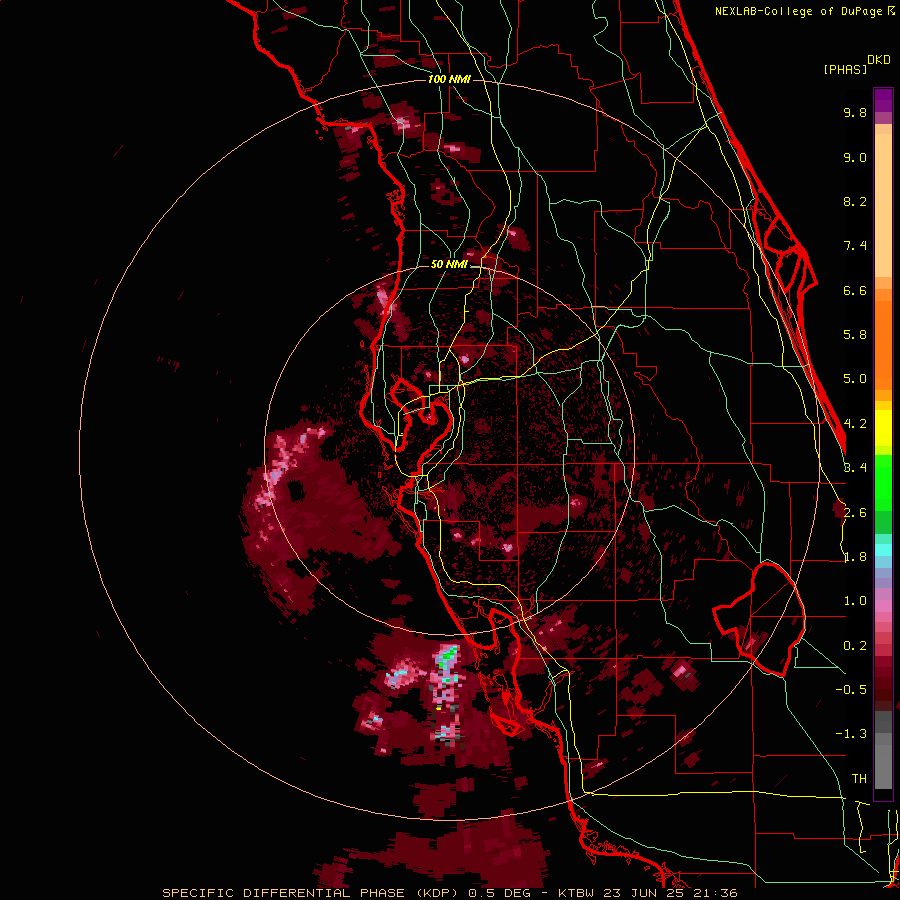Click the 1.0 value on the scale
Screen dimensions: 900x900
(x=855, y=601)
